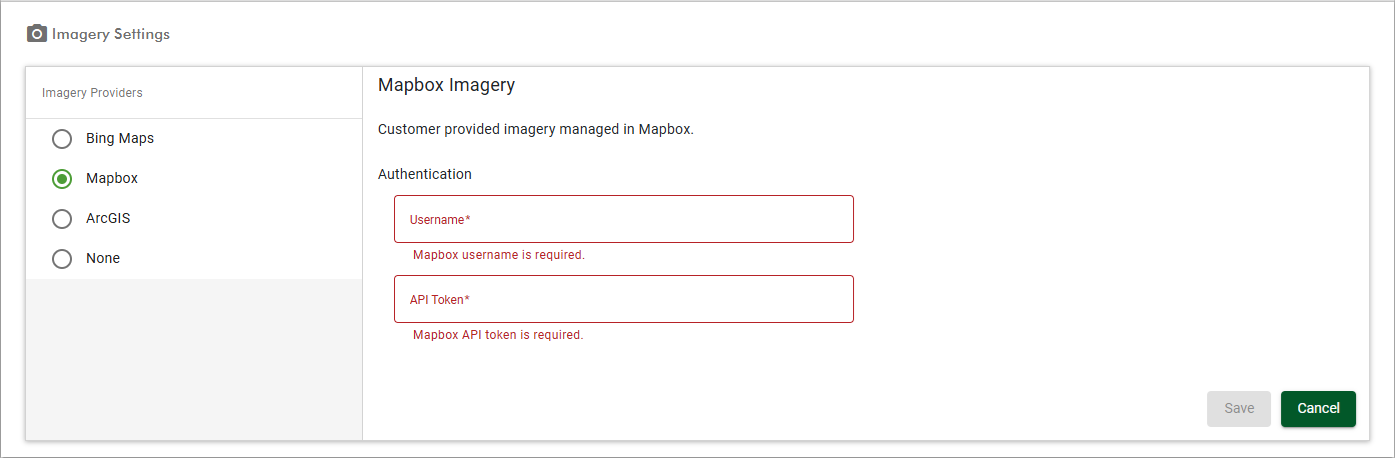The image size is (1395, 458).
Task: Click the 'Mapbox username is required' error
Action: click(499, 255)
